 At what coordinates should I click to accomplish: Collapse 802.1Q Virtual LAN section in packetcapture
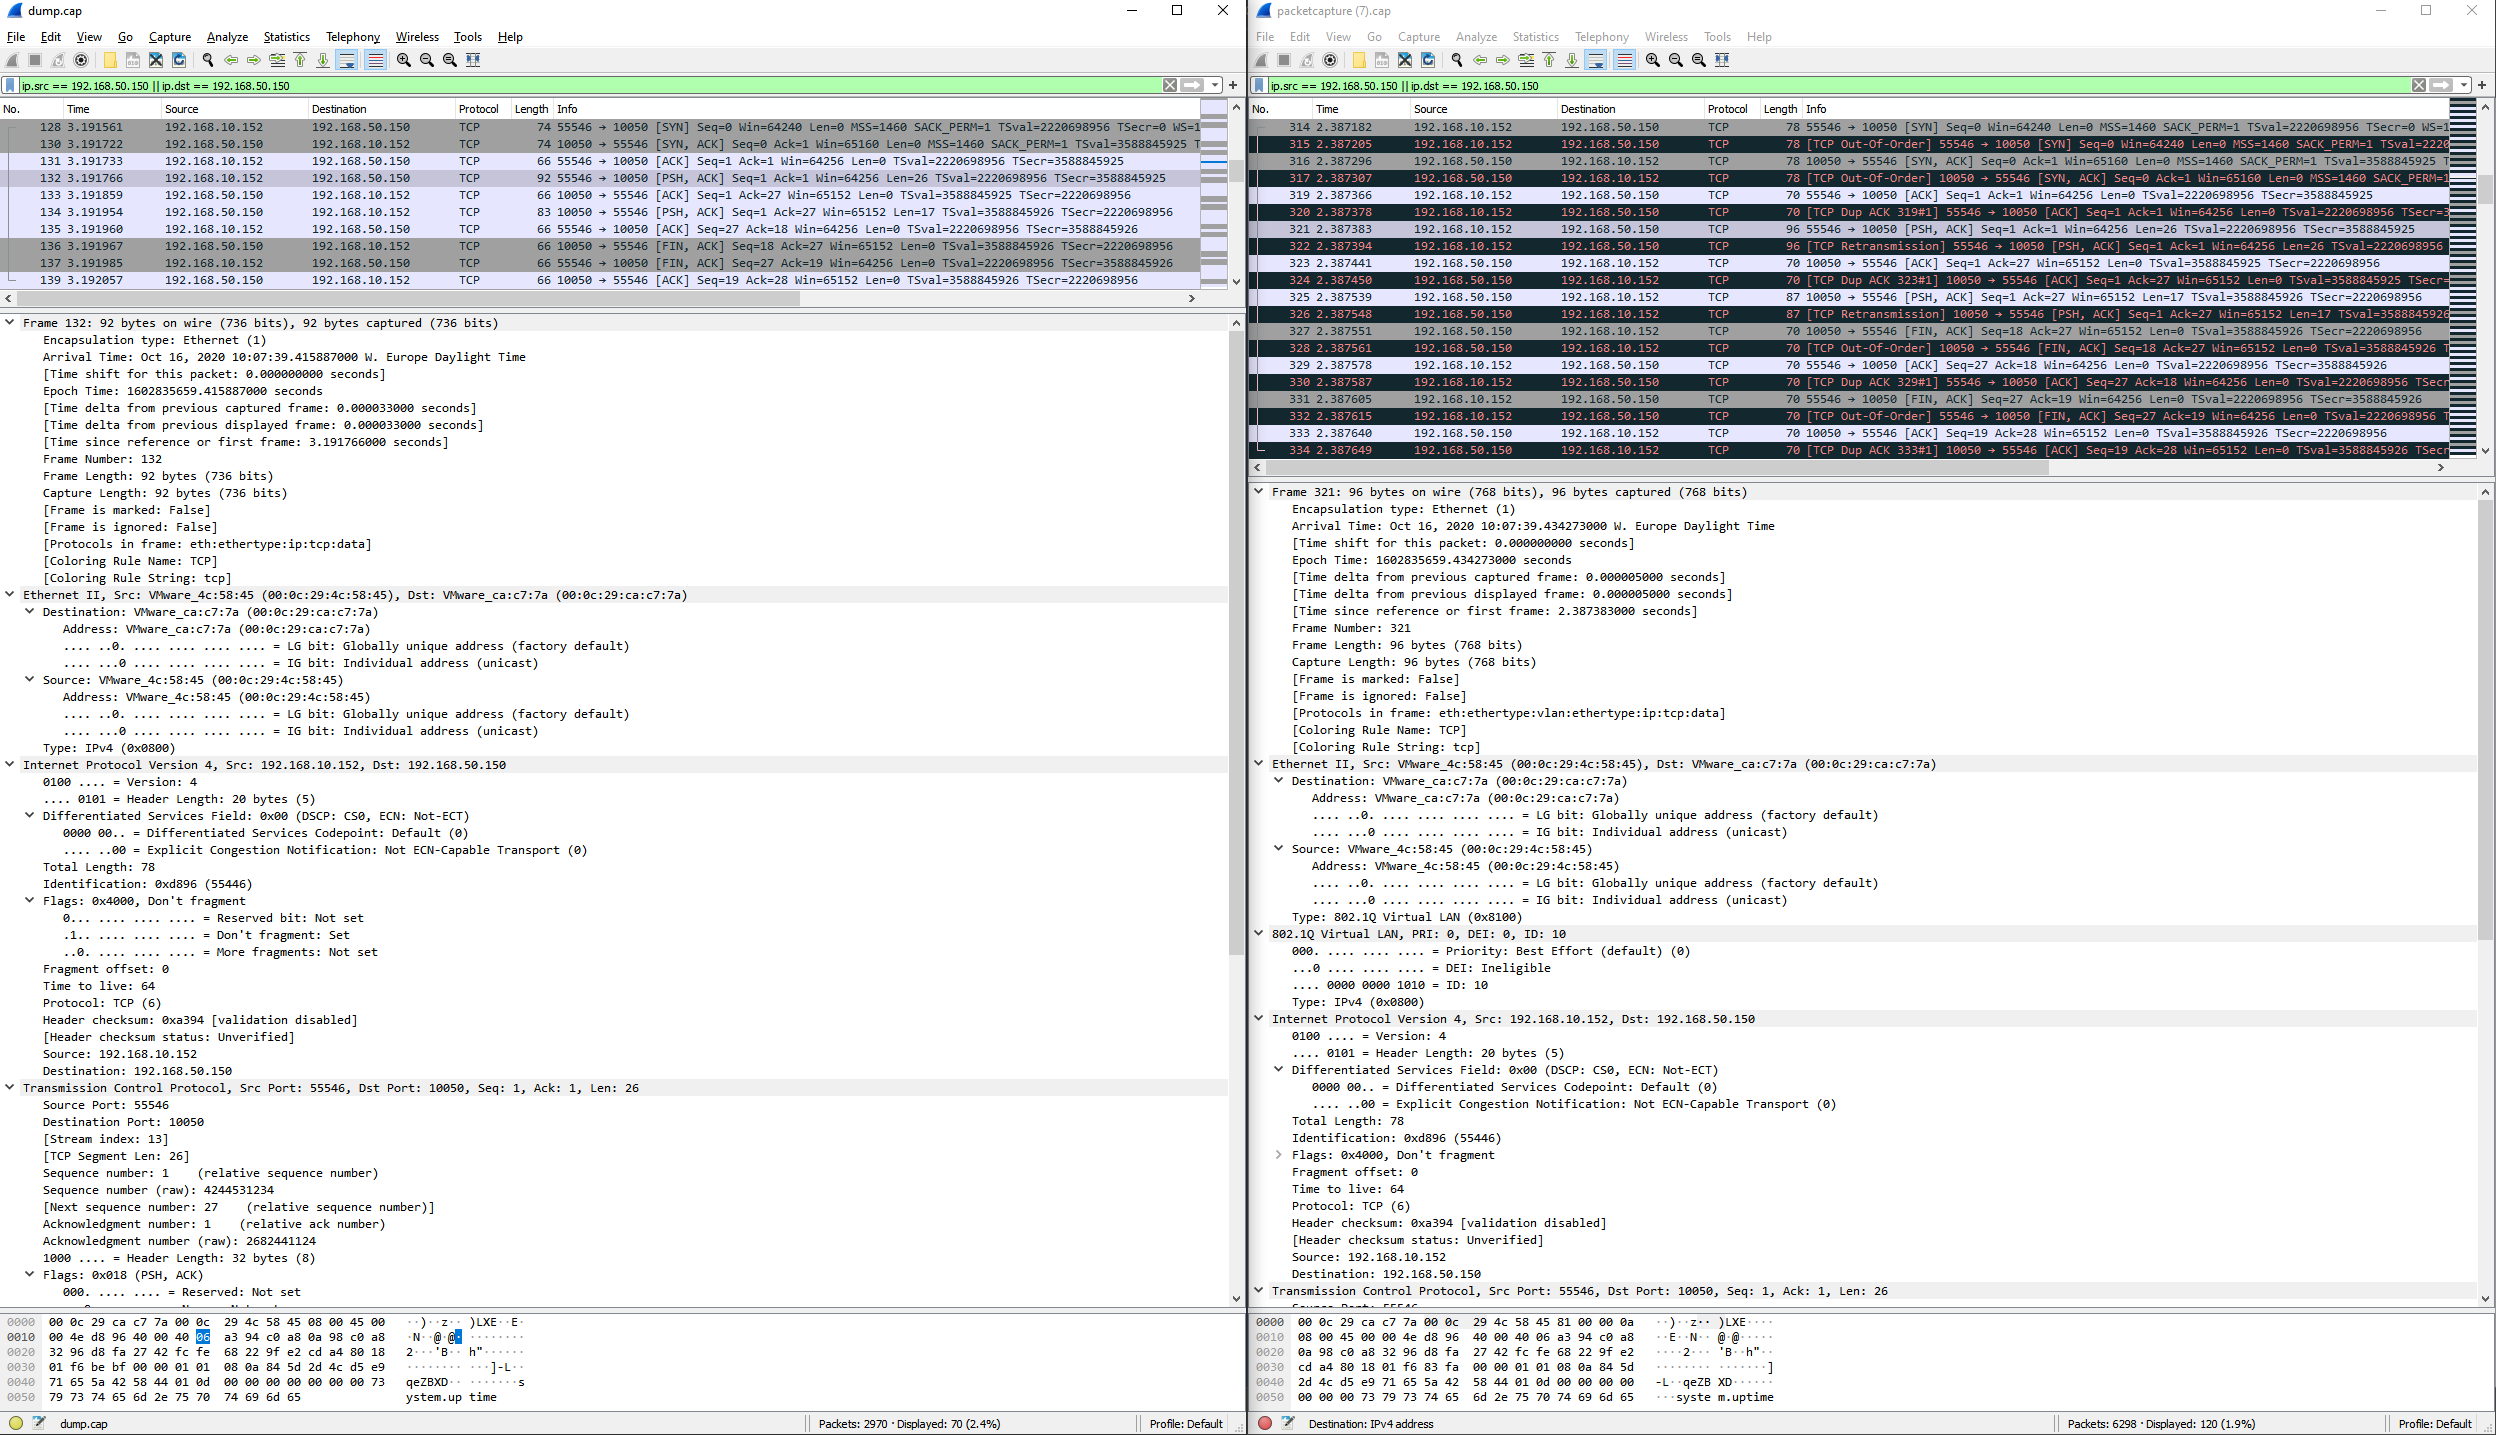(x=1259, y=934)
